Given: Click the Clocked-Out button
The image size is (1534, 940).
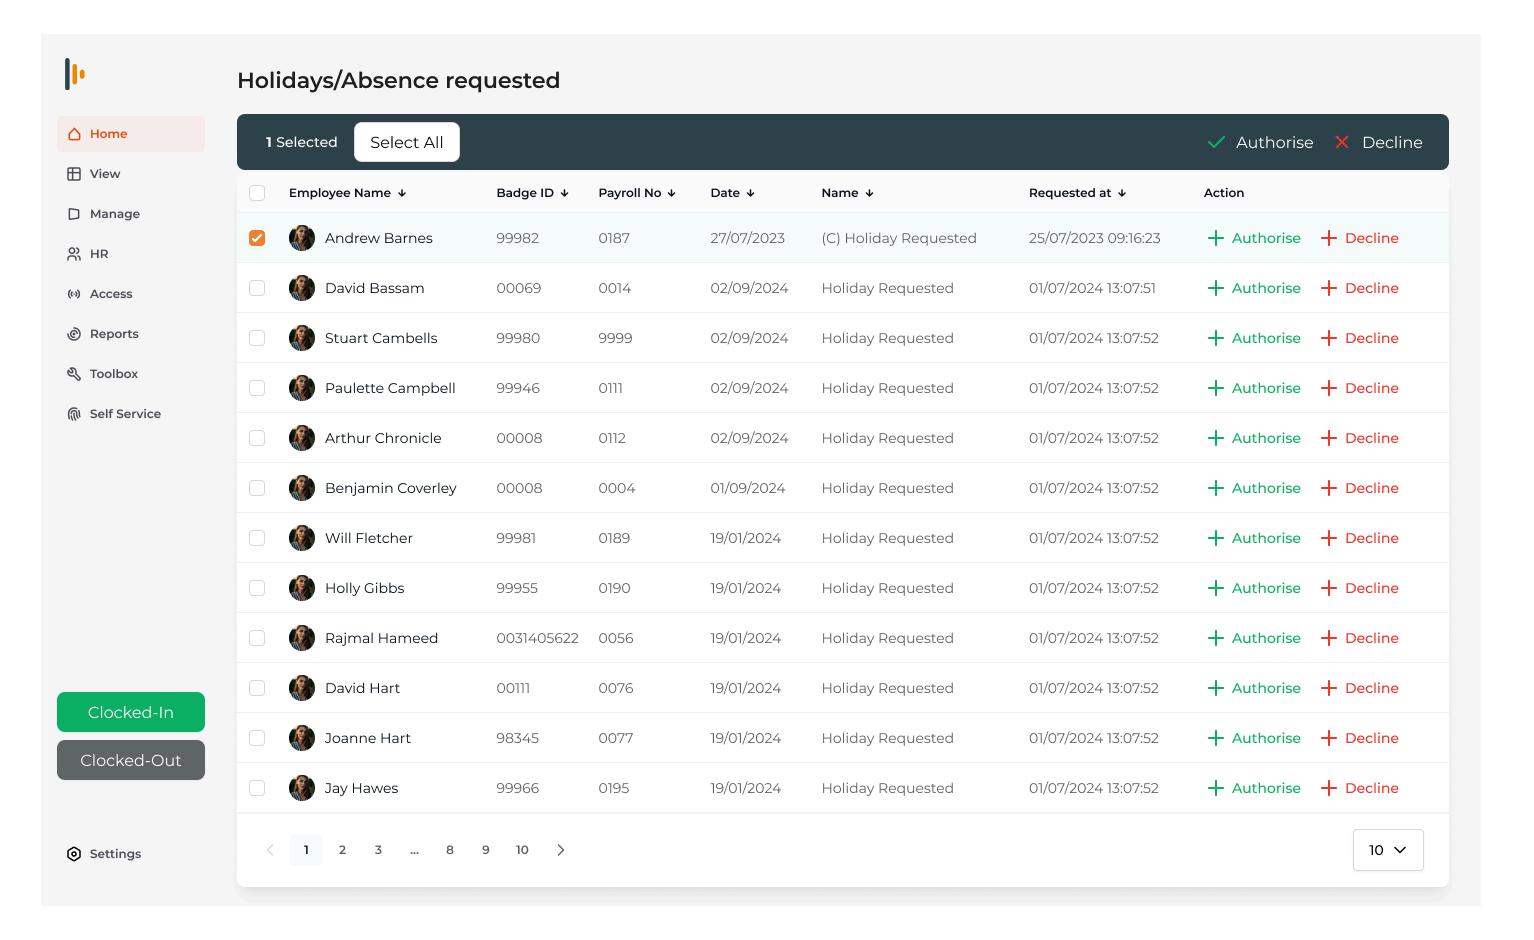Looking at the screenshot, I should pyautogui.click(x=131, y=760).
